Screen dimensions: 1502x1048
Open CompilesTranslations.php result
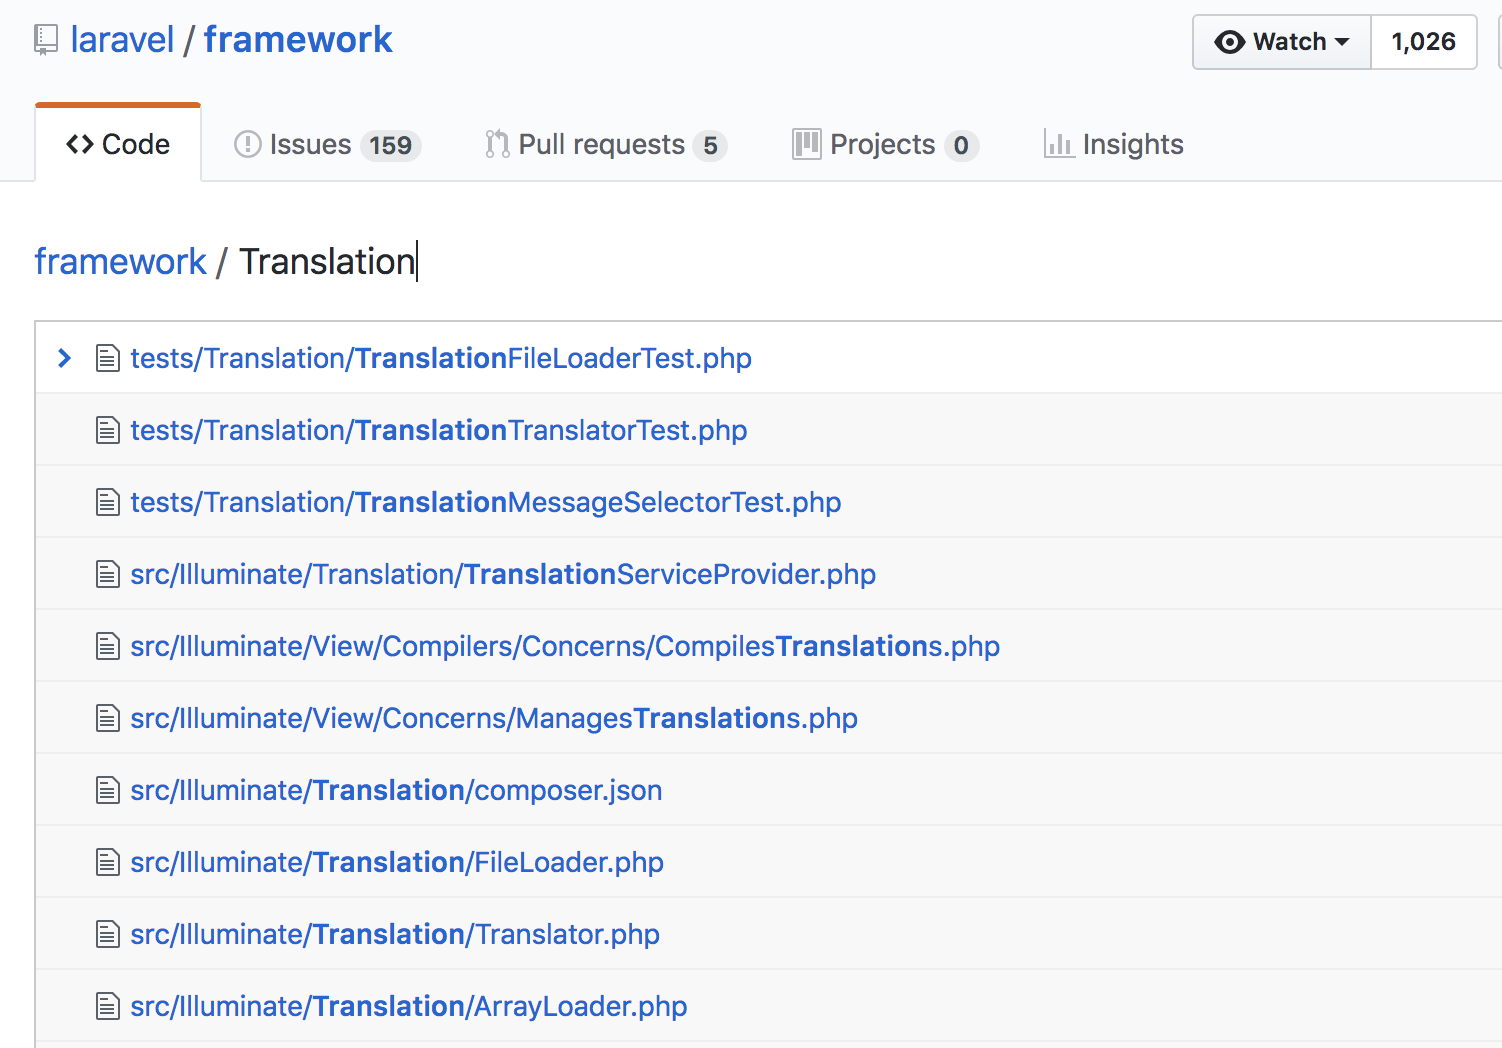565,646
